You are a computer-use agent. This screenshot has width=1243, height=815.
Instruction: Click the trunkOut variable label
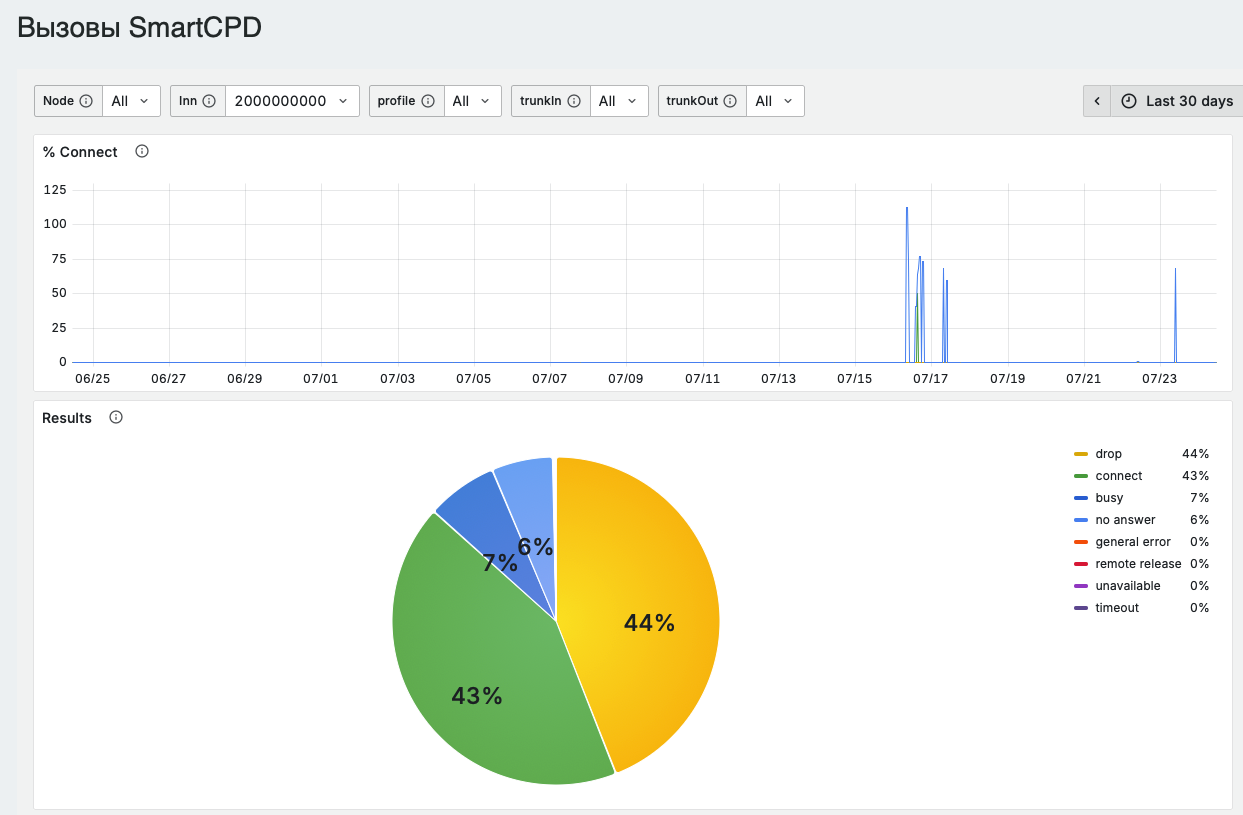[692, 101]
